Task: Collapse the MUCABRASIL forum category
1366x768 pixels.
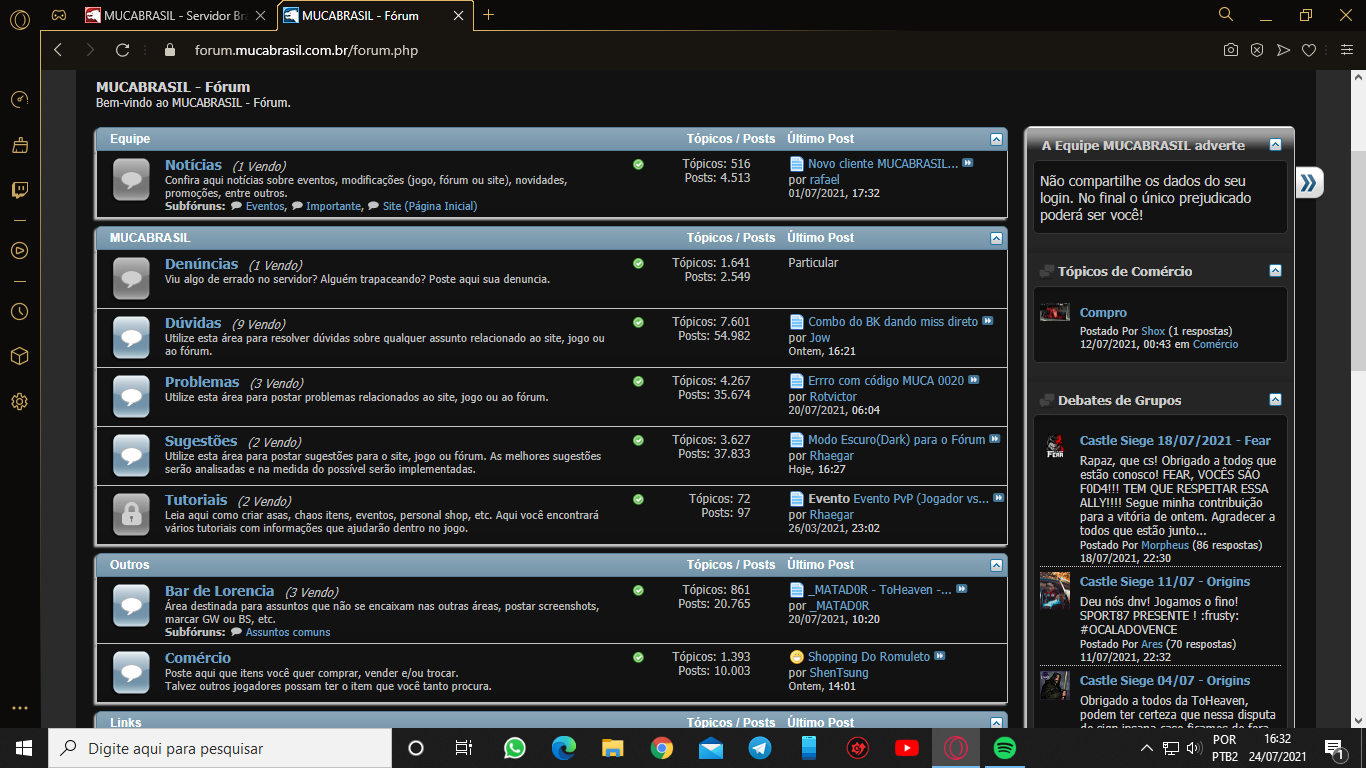Action: 996,238
